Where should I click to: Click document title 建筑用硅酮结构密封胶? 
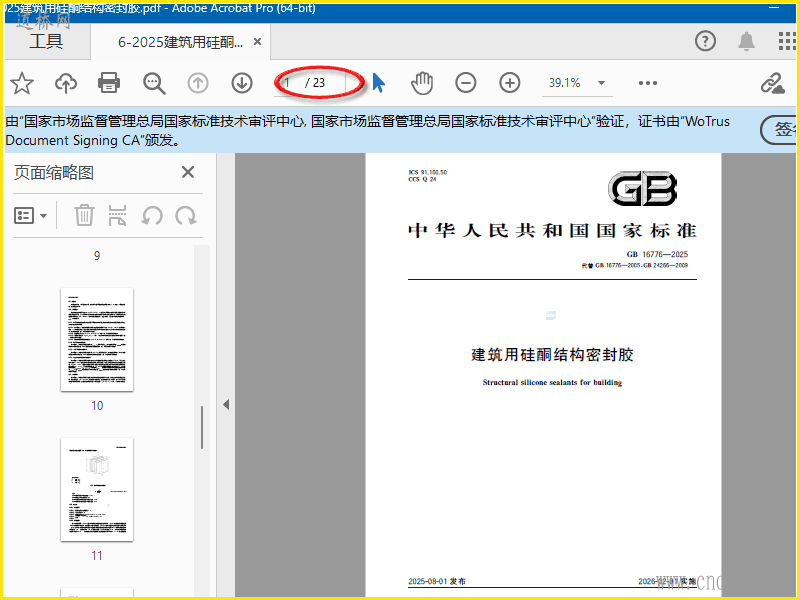[x=552, y=355]
